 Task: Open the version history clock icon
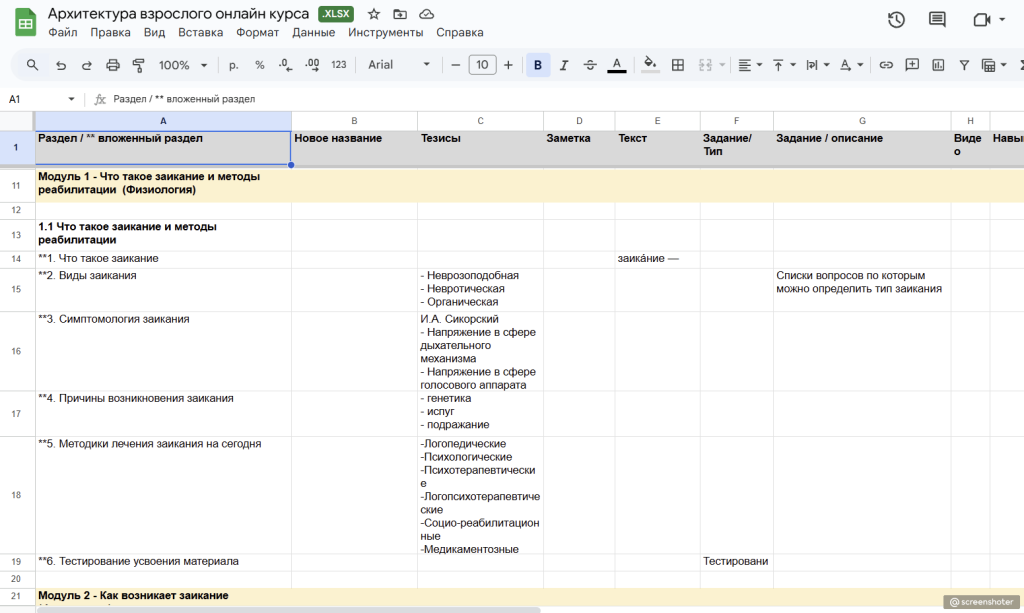click(896, 19)
